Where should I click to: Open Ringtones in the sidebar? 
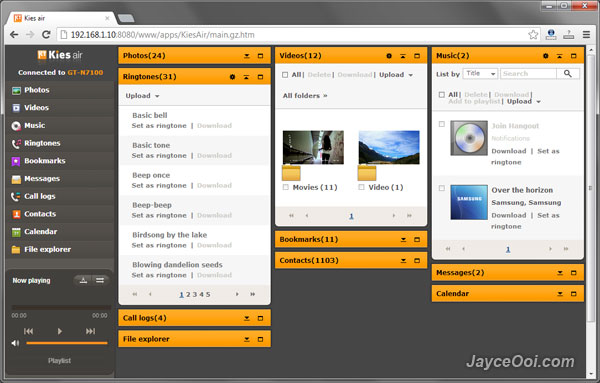point(42,143)
